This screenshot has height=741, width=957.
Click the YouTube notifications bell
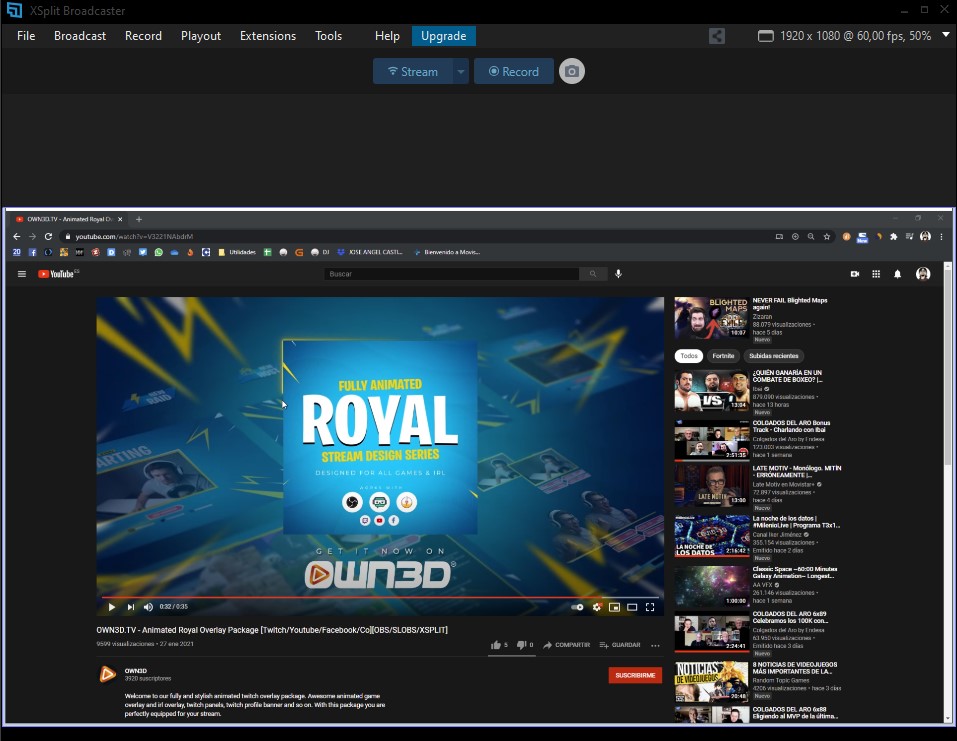897,274
